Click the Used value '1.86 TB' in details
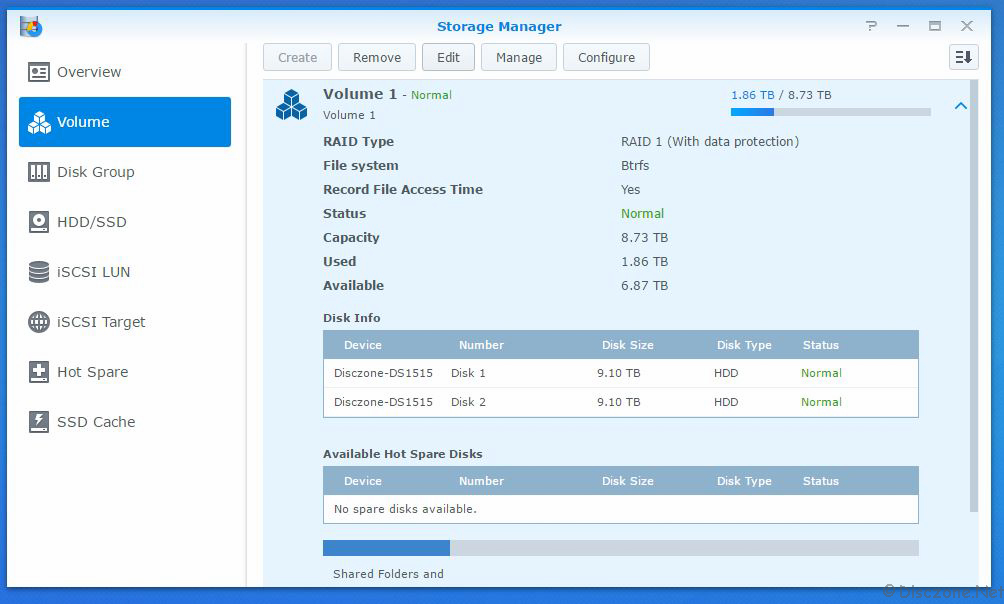The image size is (1004, 604). [644, 262]
